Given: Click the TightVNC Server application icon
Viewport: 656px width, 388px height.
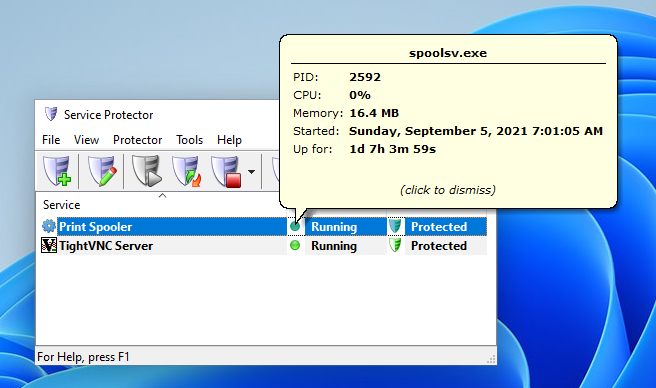Looking at the screenshot, I should (49, 245).
